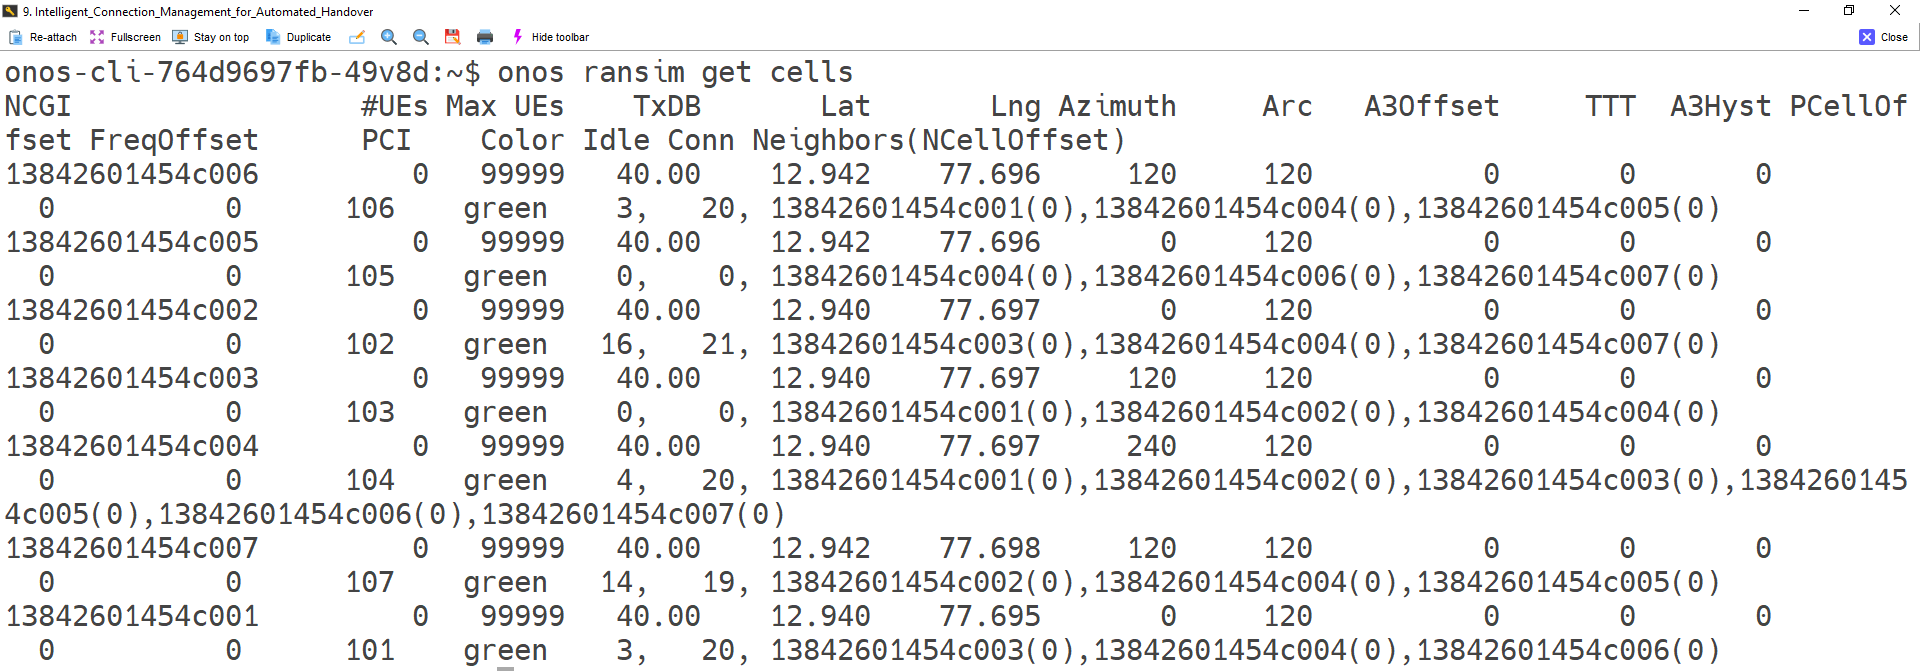Hide the toolbar
This screenshot has height=671, width=1920.
559,37
